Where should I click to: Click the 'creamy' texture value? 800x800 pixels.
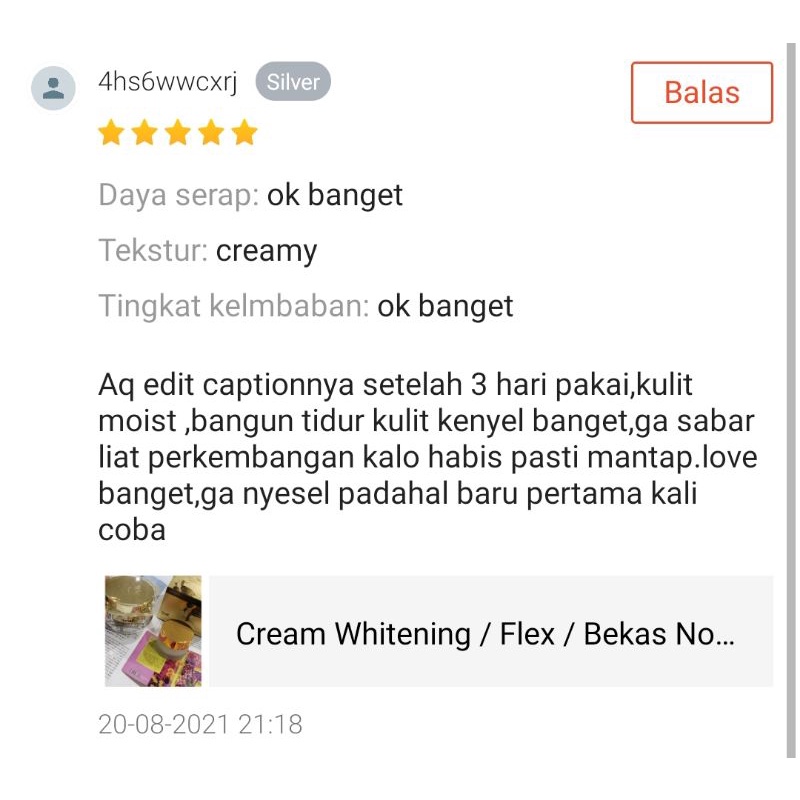(x=266, y=252)
